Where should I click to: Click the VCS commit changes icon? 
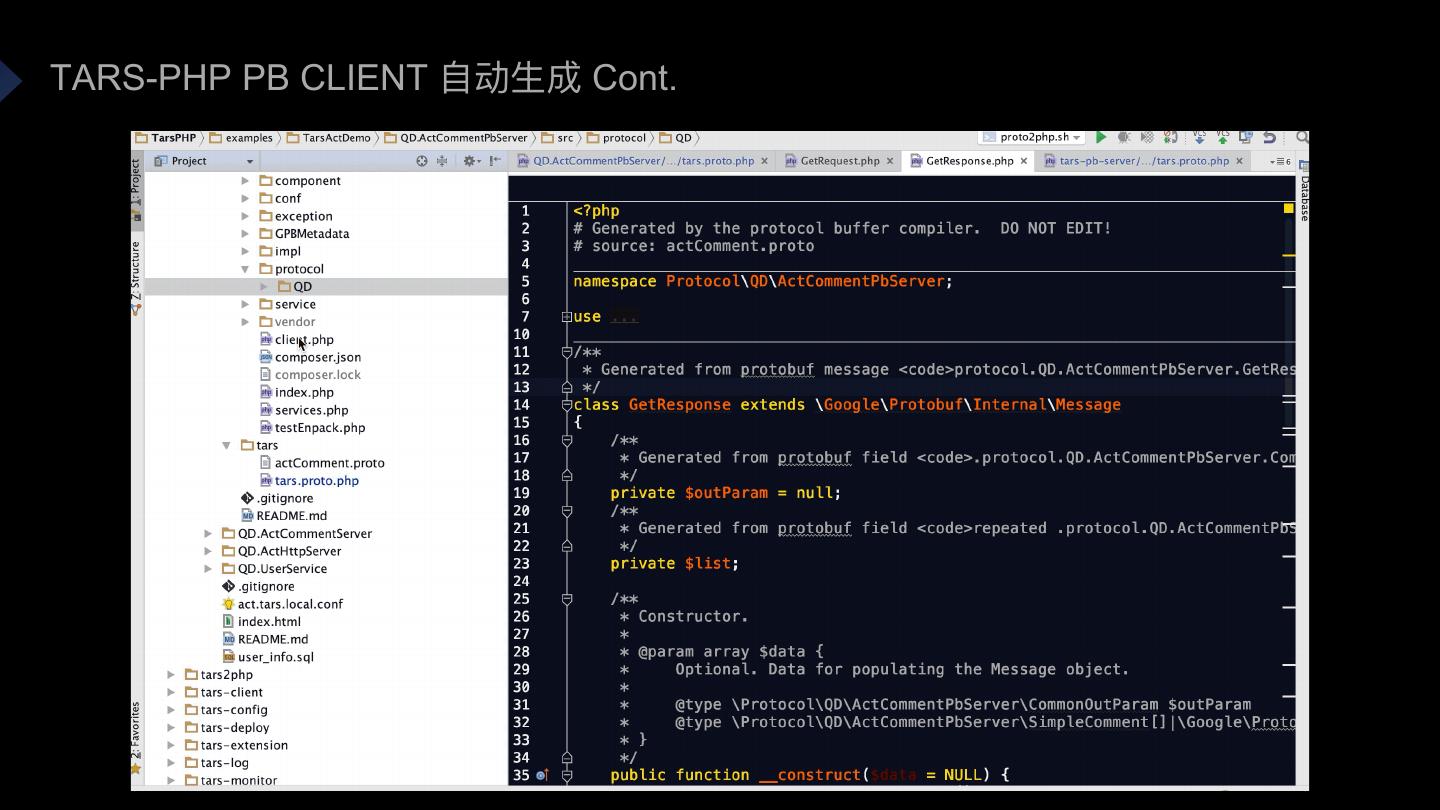tap(1222, 138)
